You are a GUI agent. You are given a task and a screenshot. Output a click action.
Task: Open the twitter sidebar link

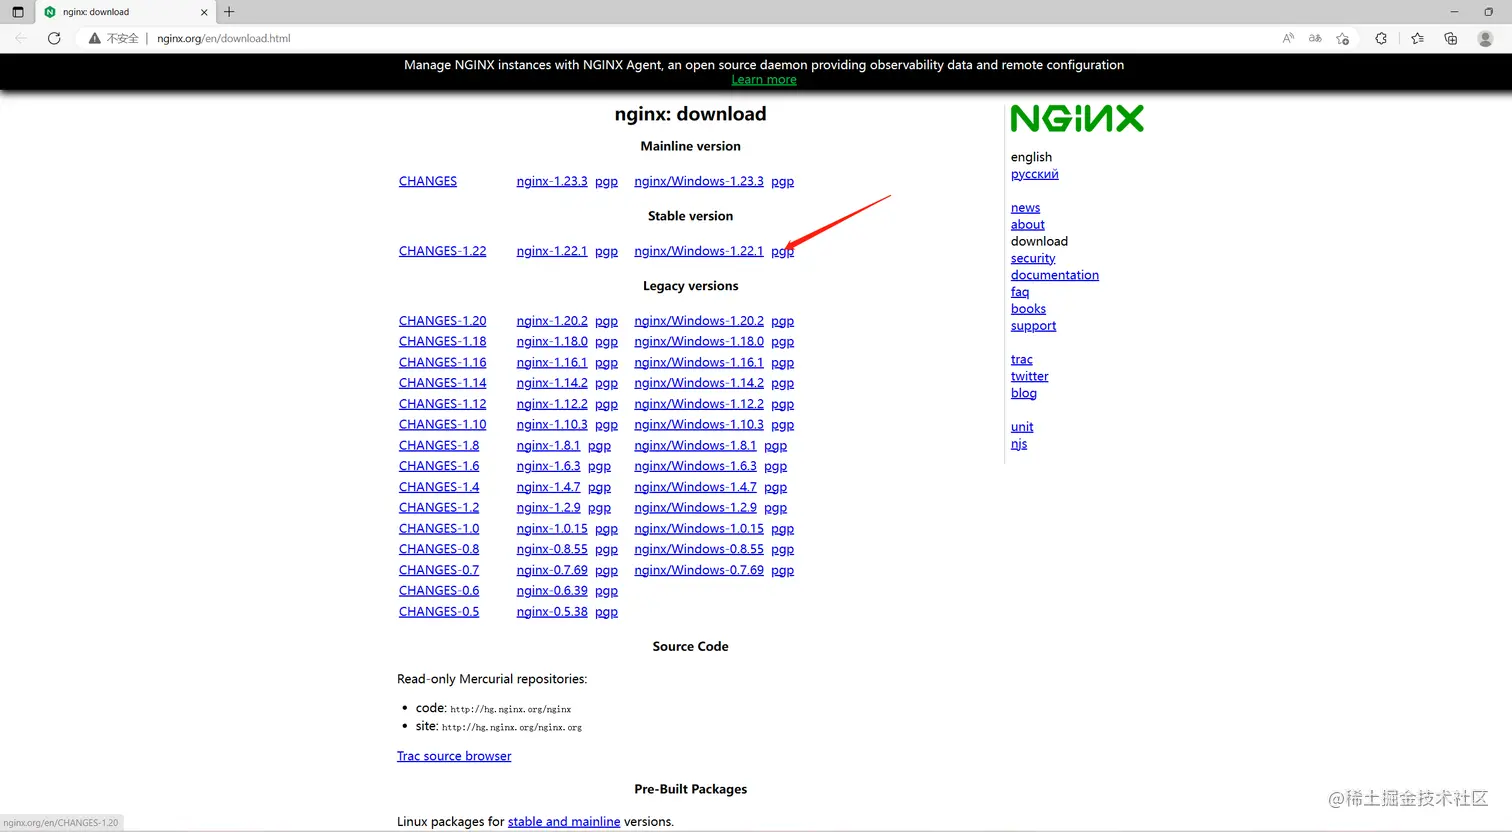(1029, 376)
